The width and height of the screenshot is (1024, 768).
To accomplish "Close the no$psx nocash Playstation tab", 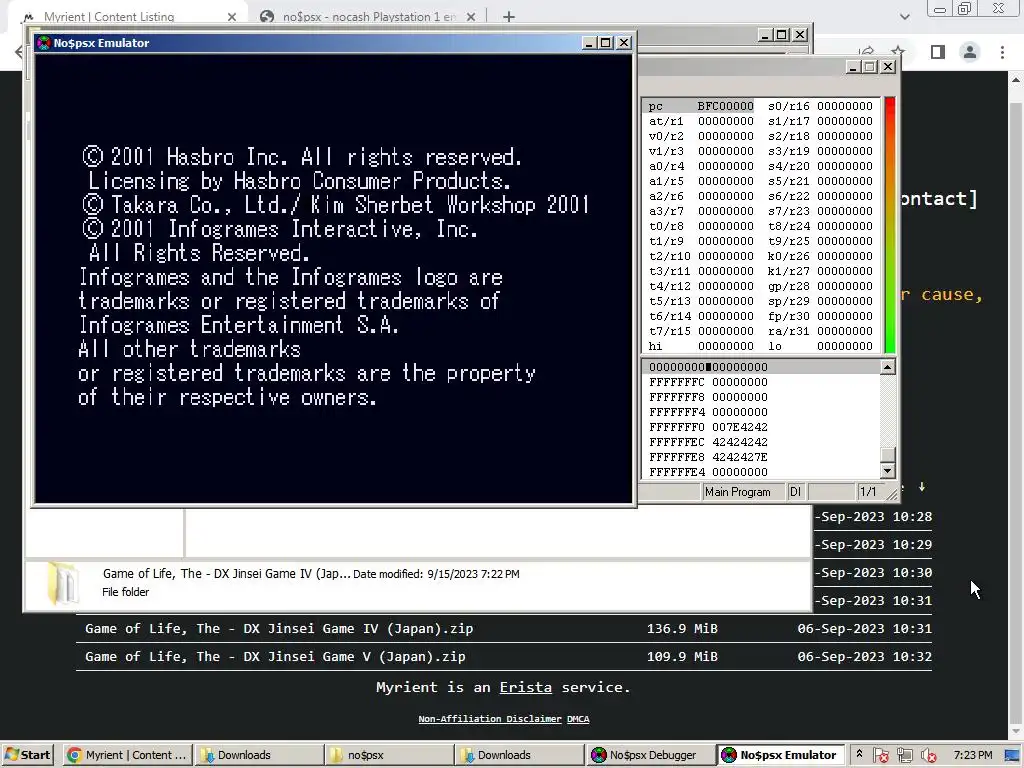I will [x=471, y=17].
